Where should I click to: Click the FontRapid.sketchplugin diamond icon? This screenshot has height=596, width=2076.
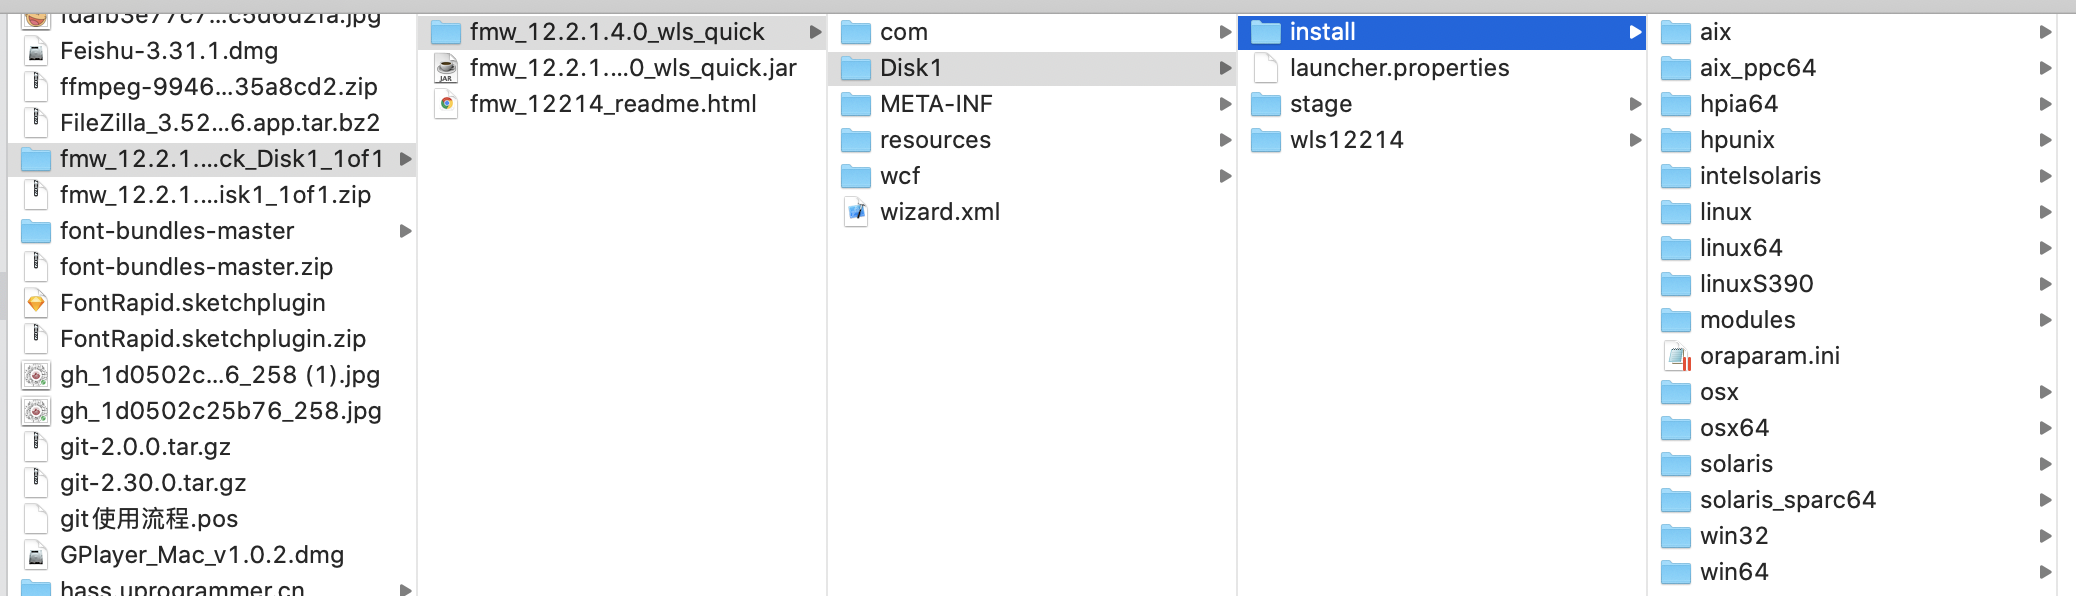pos(37,303)
